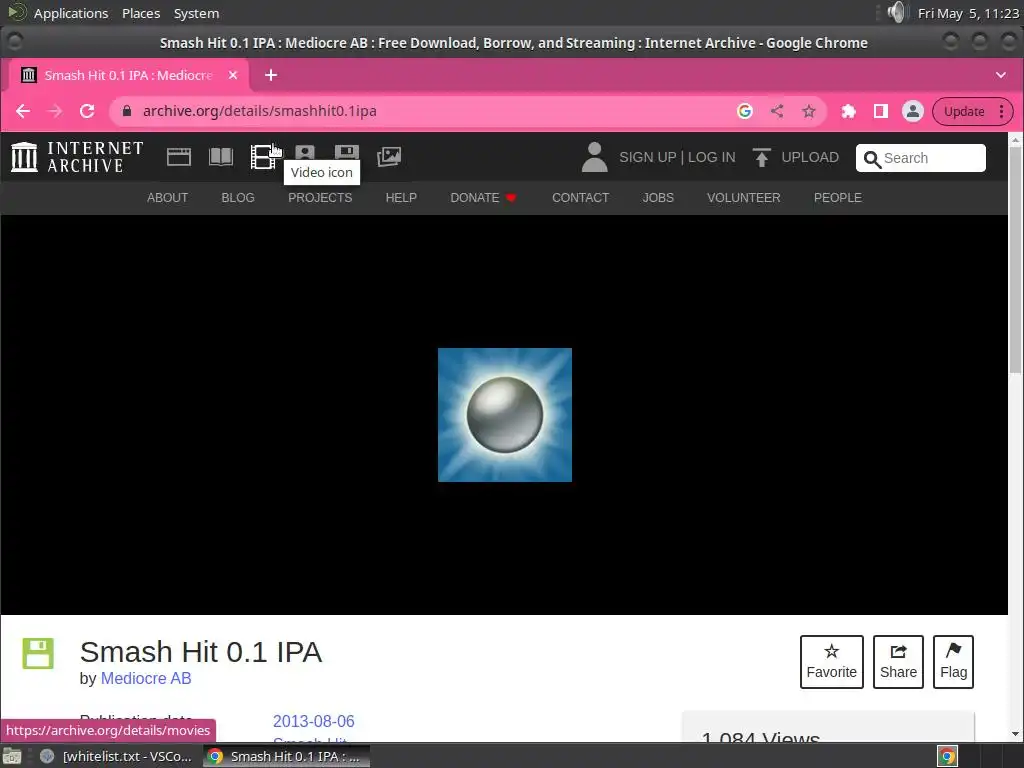This screenshot has width=1024, height=768.
Task: Close the Smash Hit 0.1 IPA tab
Action: (232, 75)
